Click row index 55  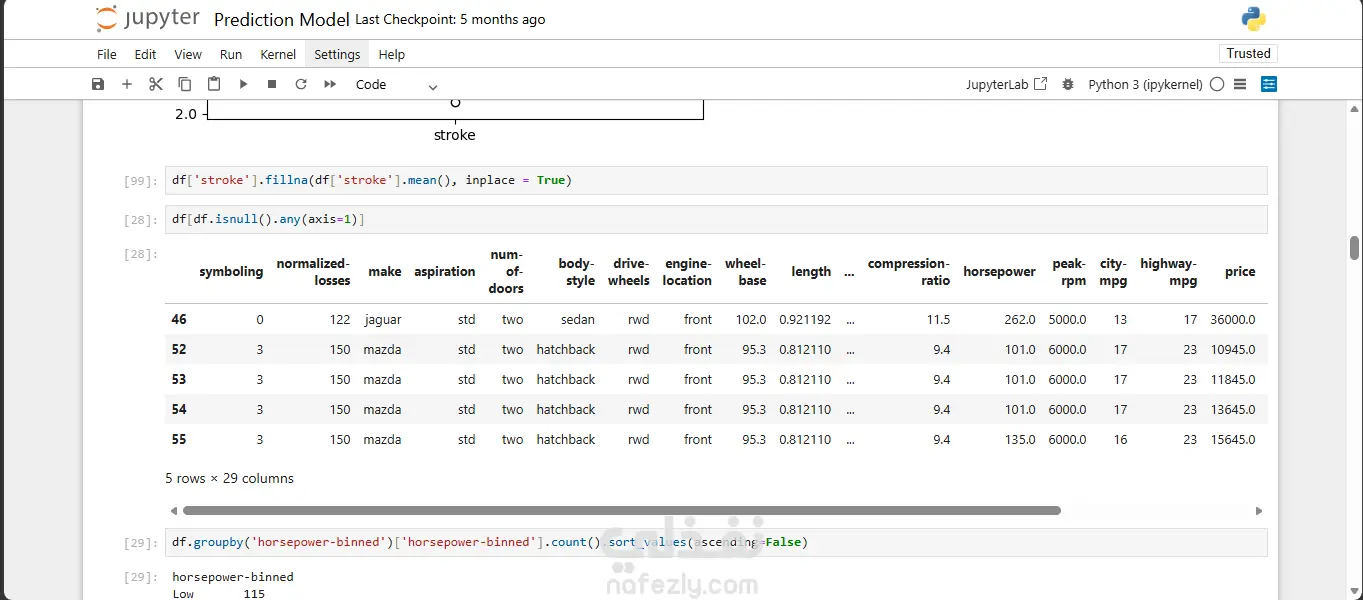(x=179, y=440)
